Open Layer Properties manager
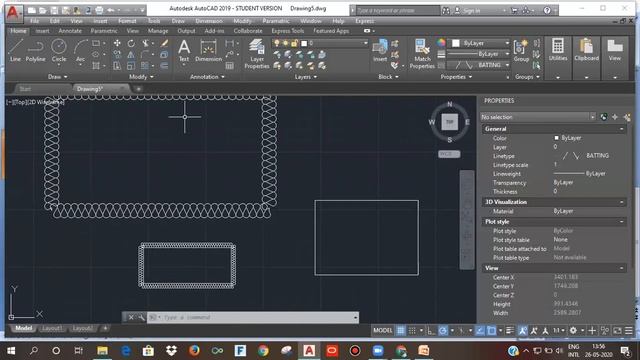The image size is (640, 360). coord(257,53)
